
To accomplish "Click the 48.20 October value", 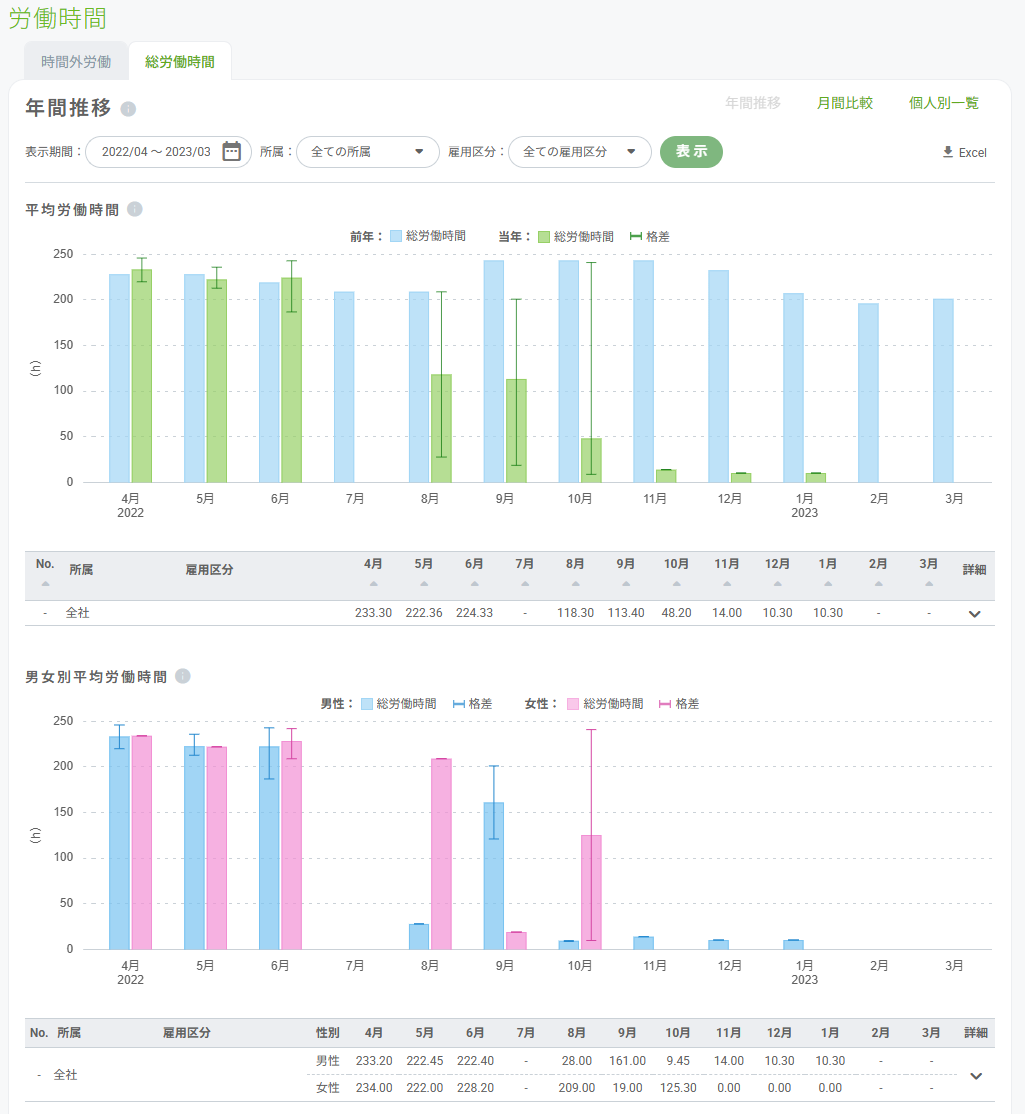I will (676, 612).
